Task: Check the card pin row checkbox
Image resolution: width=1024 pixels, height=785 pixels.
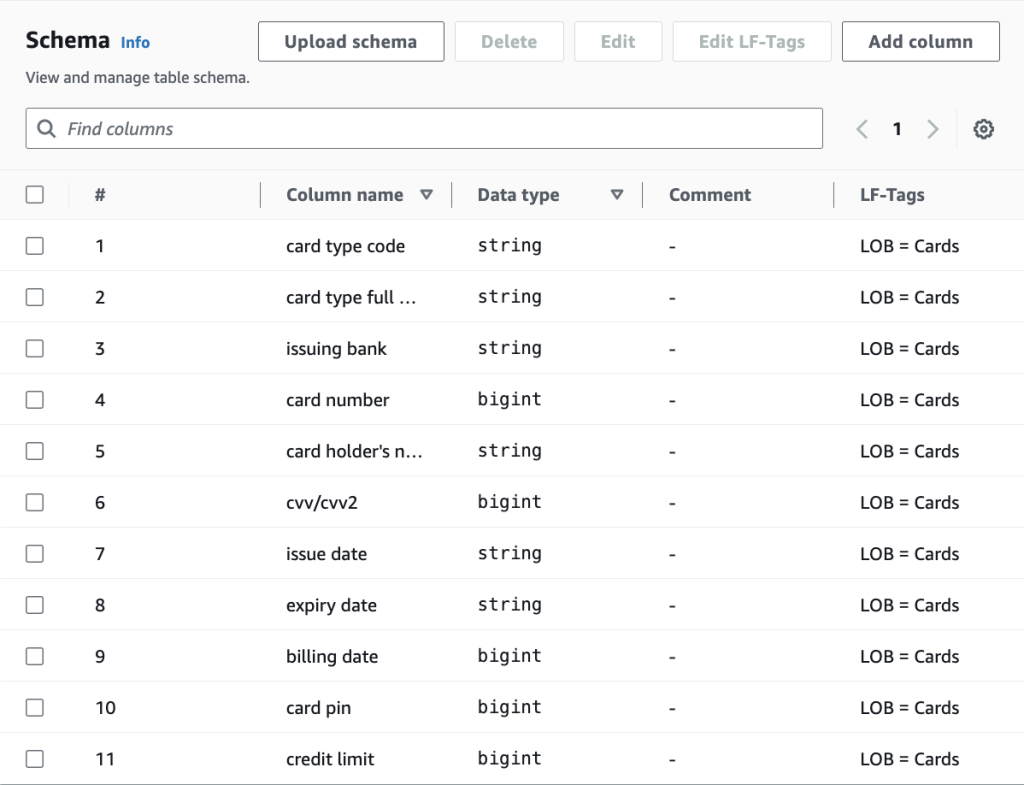Action: point(35,708)
